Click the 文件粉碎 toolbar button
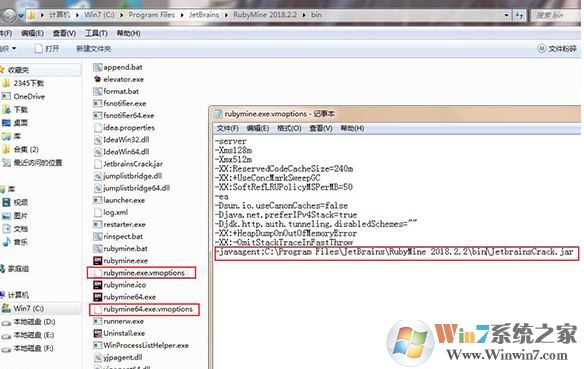Screen dimensions: 584x369 tap(557, 49)
